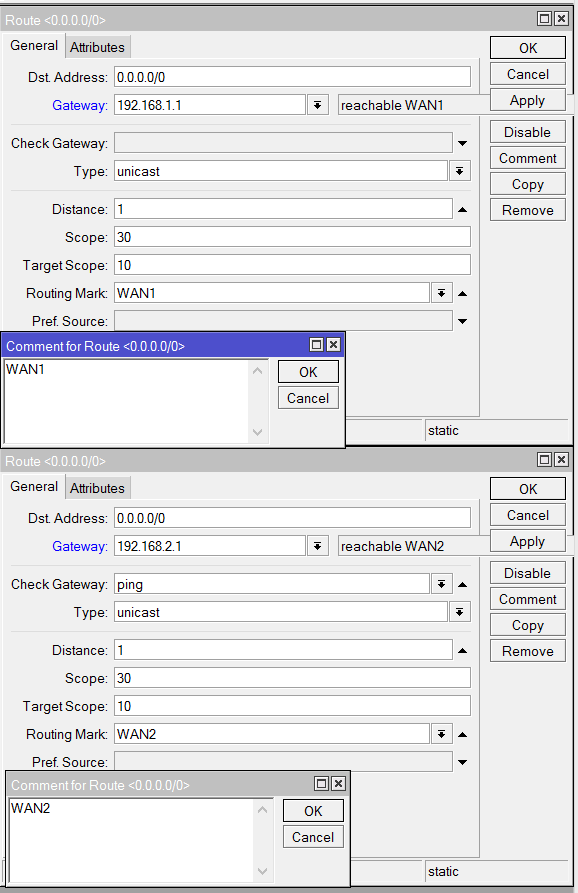The width and height of the screenshot is (578, 893).
Task: Confirm WAN1 comment with OK
Action: [x=308, y=372]
